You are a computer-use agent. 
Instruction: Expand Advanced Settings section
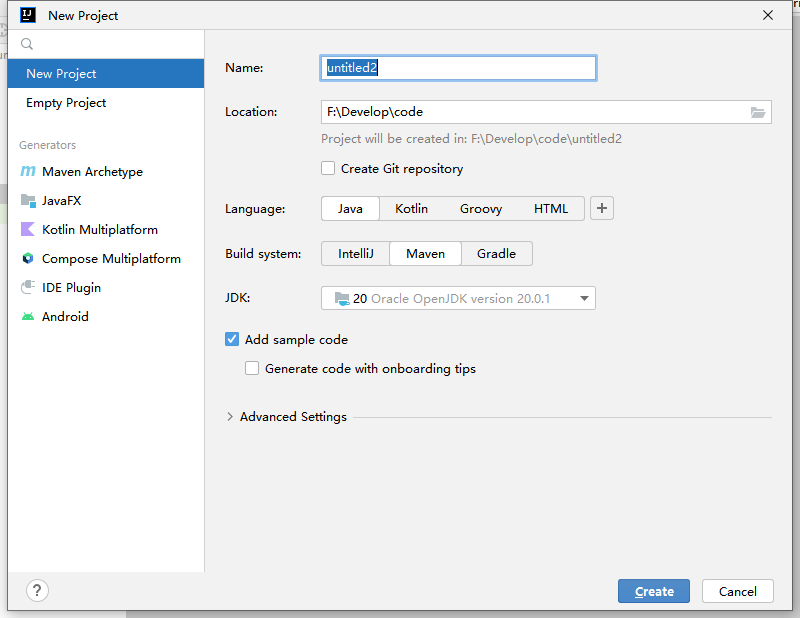click(x=231, y=417)
